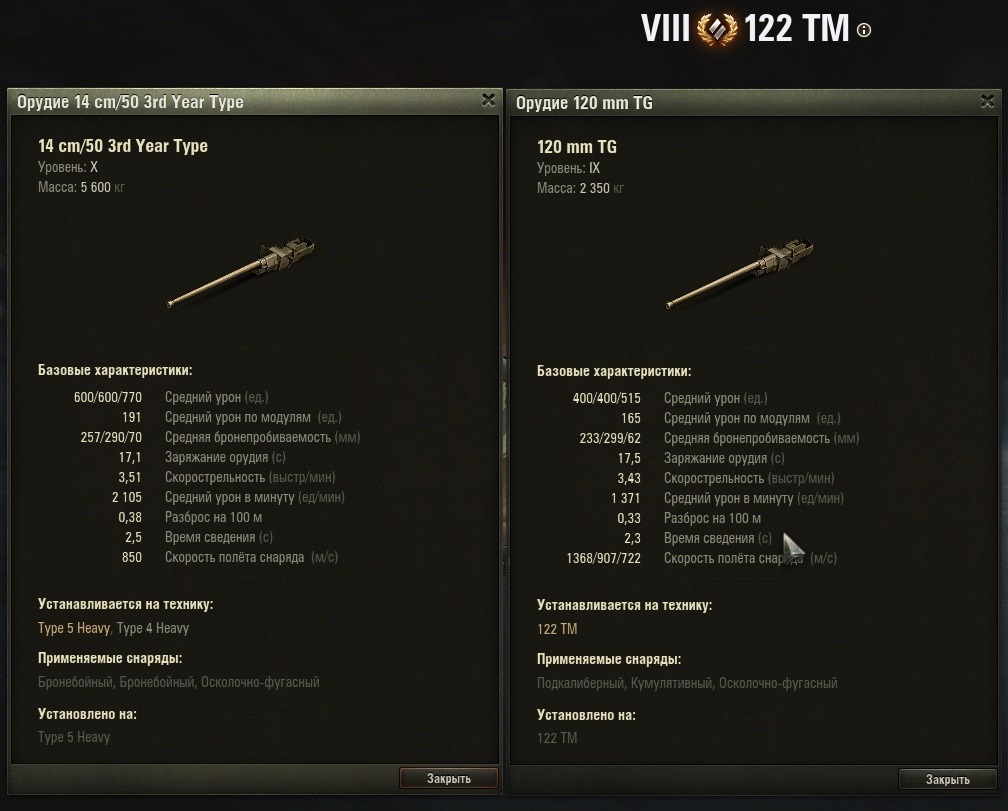Click the Подкалиберный shell type text
Image resolution: width=1008 pixels, height=811 pixels.
point(580,683)
